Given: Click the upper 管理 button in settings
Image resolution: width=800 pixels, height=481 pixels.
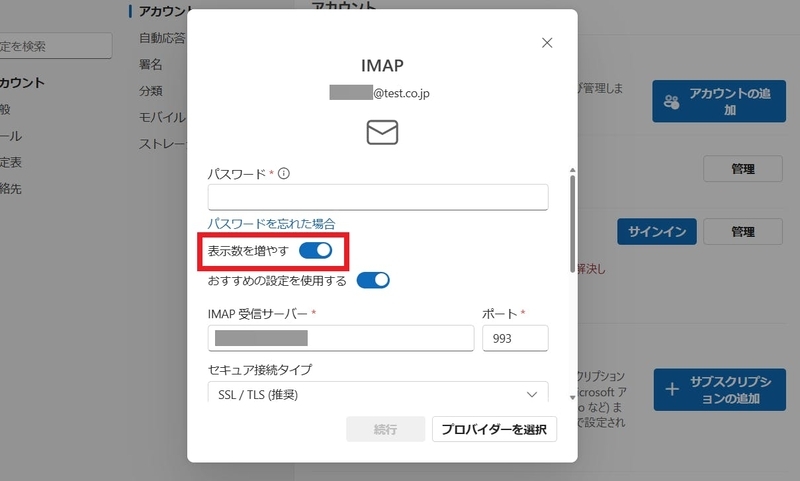Looking at the screenshot, I should tap(743, 169).
